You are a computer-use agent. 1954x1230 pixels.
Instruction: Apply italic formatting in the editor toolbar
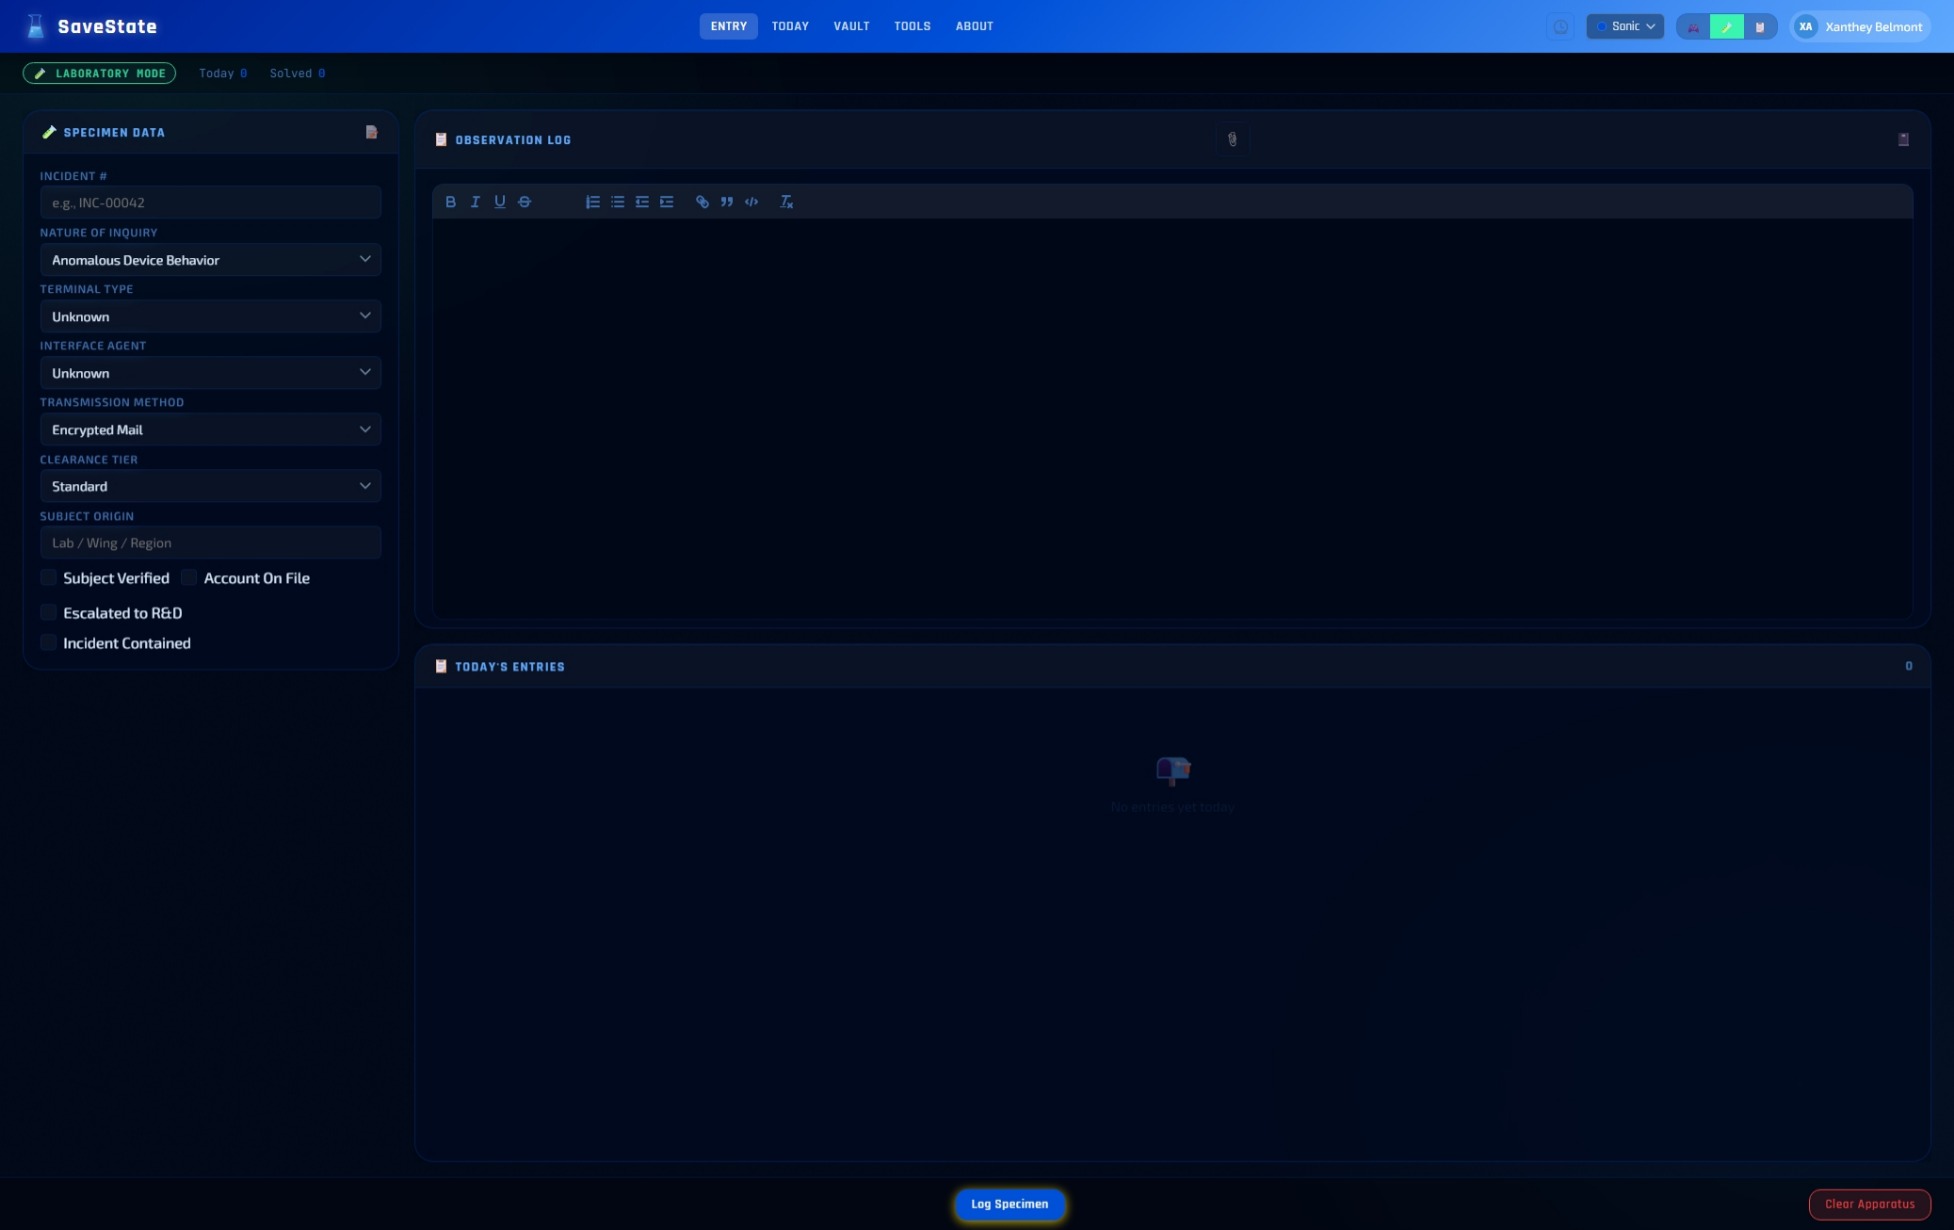[475, 202]
